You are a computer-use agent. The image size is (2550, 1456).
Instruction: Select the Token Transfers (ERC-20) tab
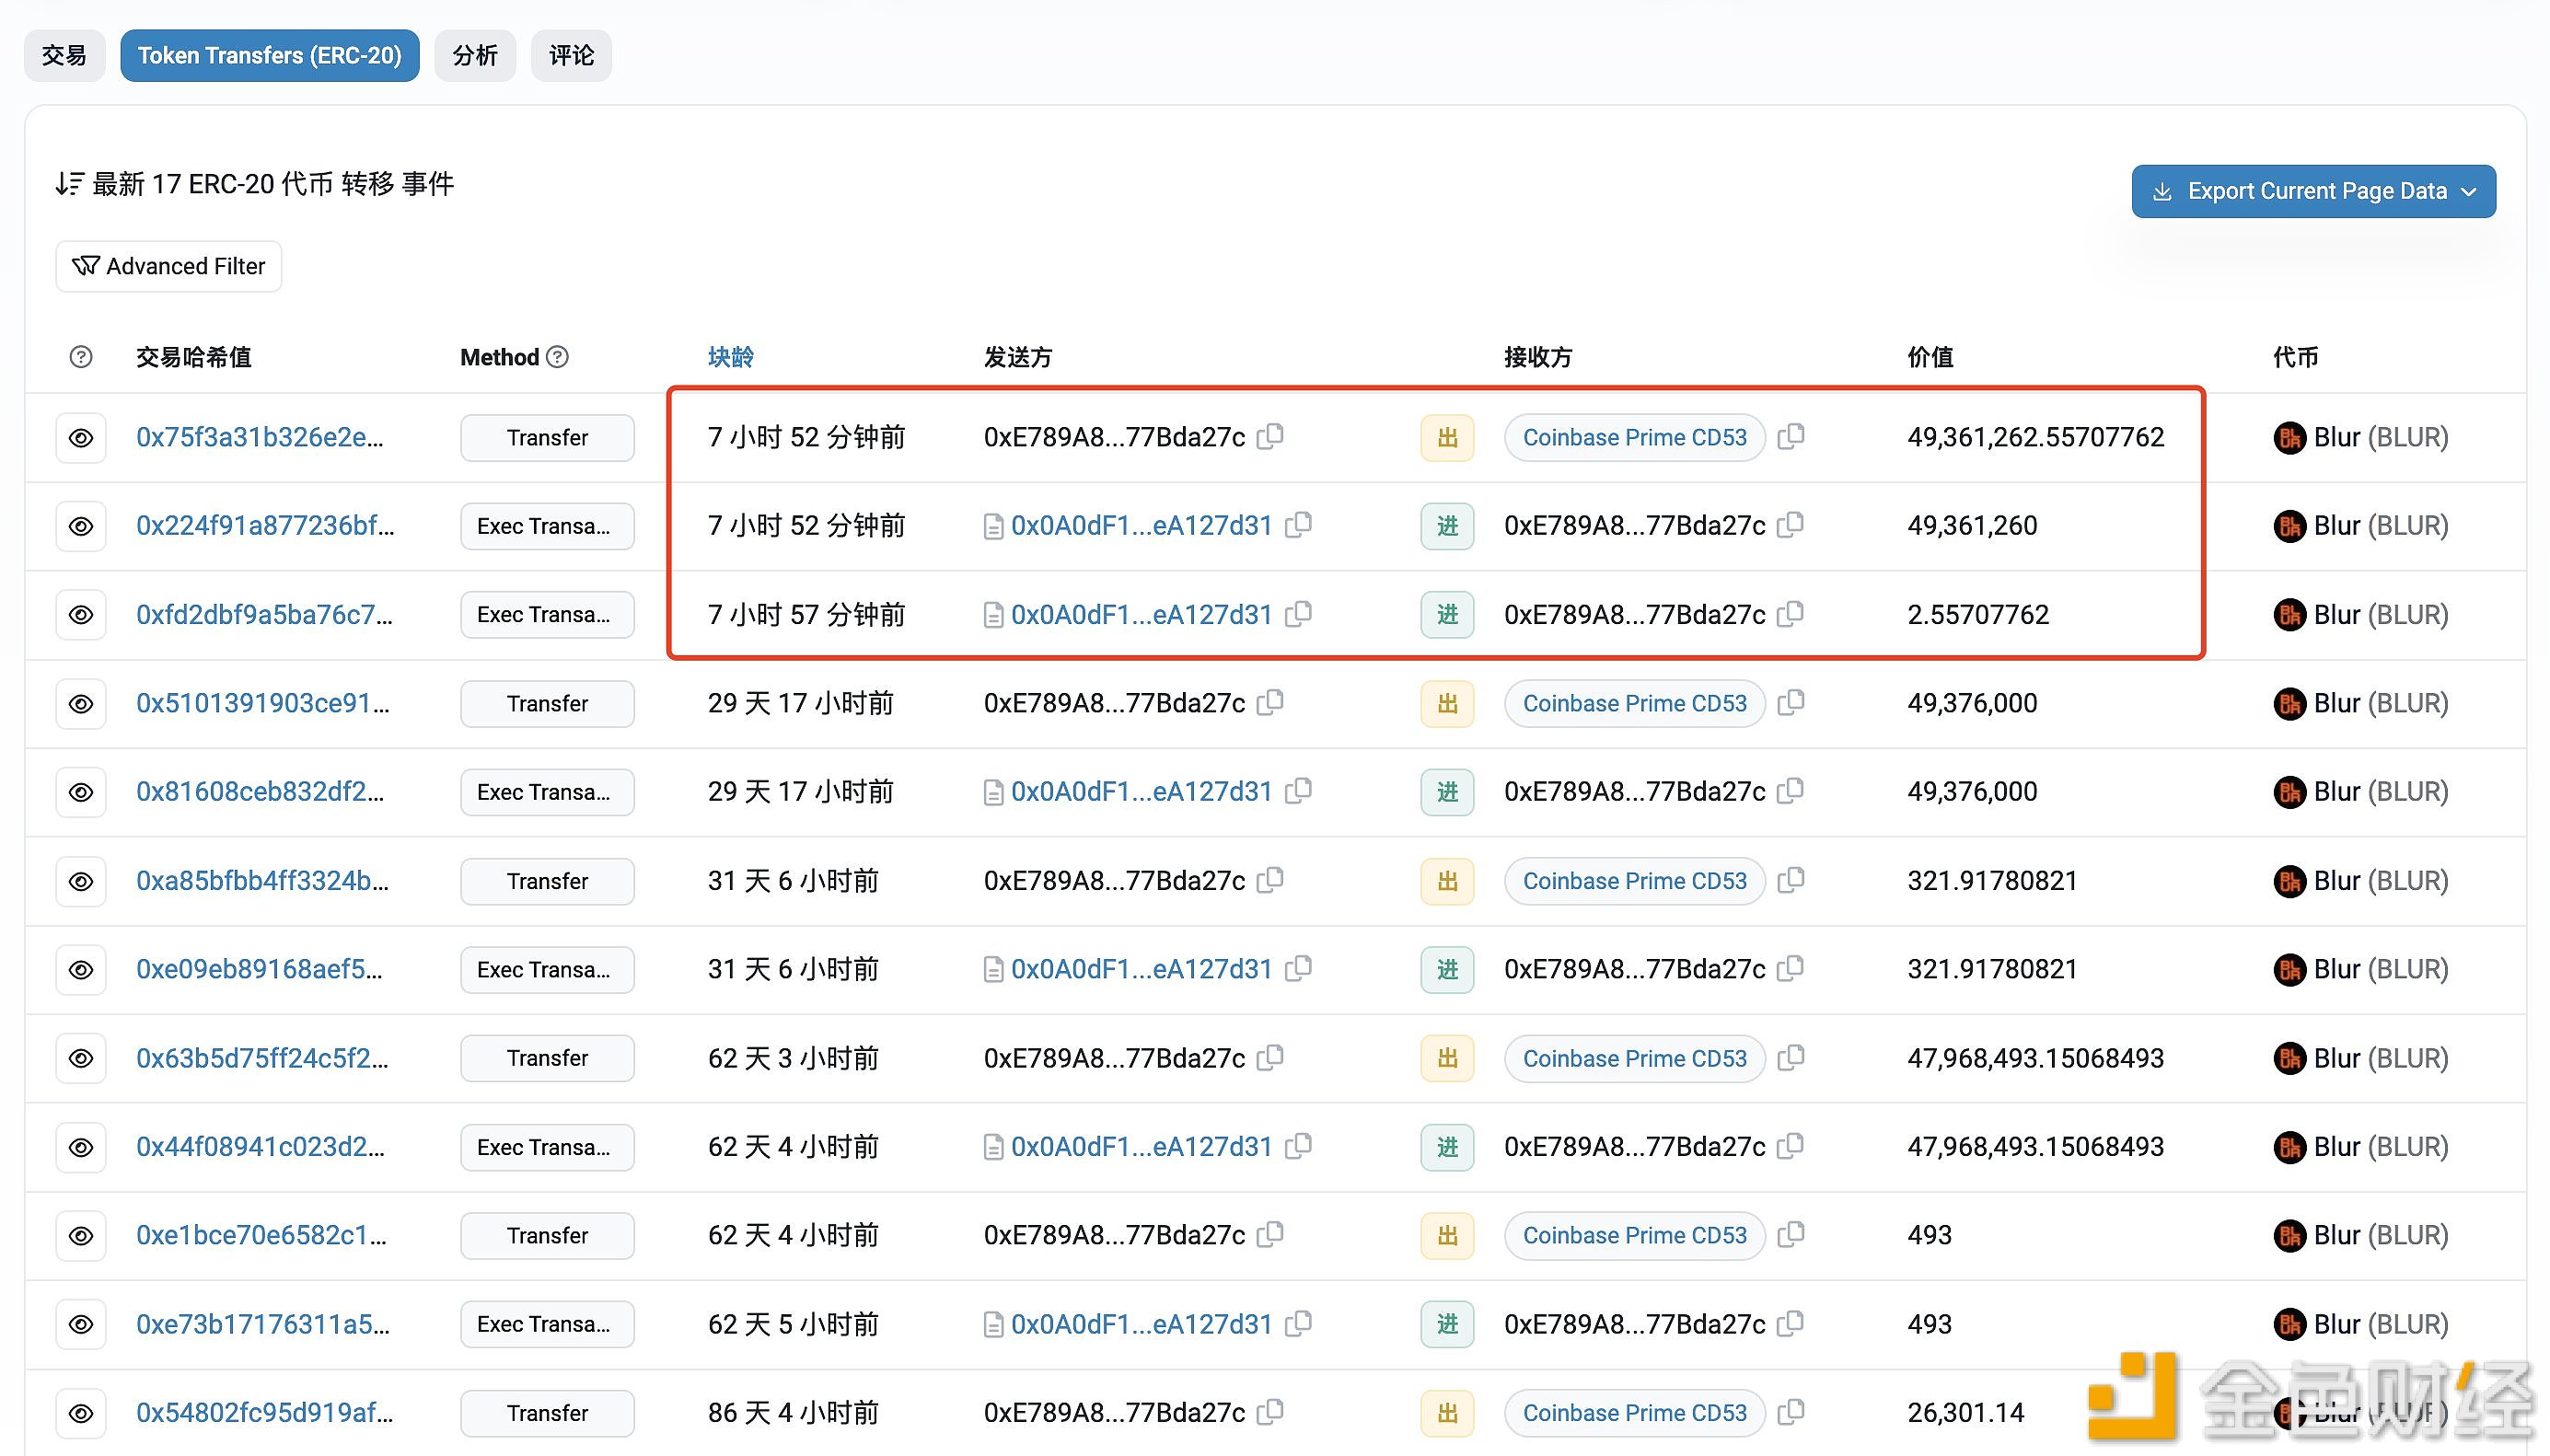(270, 55)
